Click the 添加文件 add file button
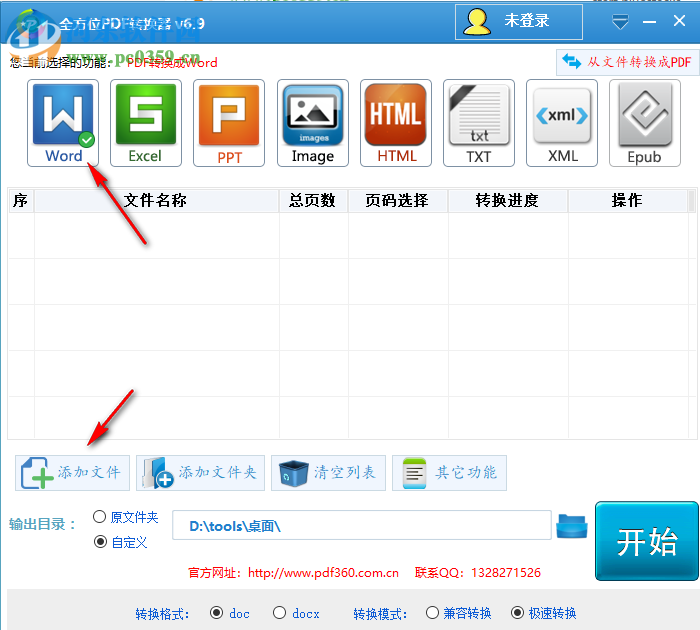700x630 pixels. coord(72,473)
